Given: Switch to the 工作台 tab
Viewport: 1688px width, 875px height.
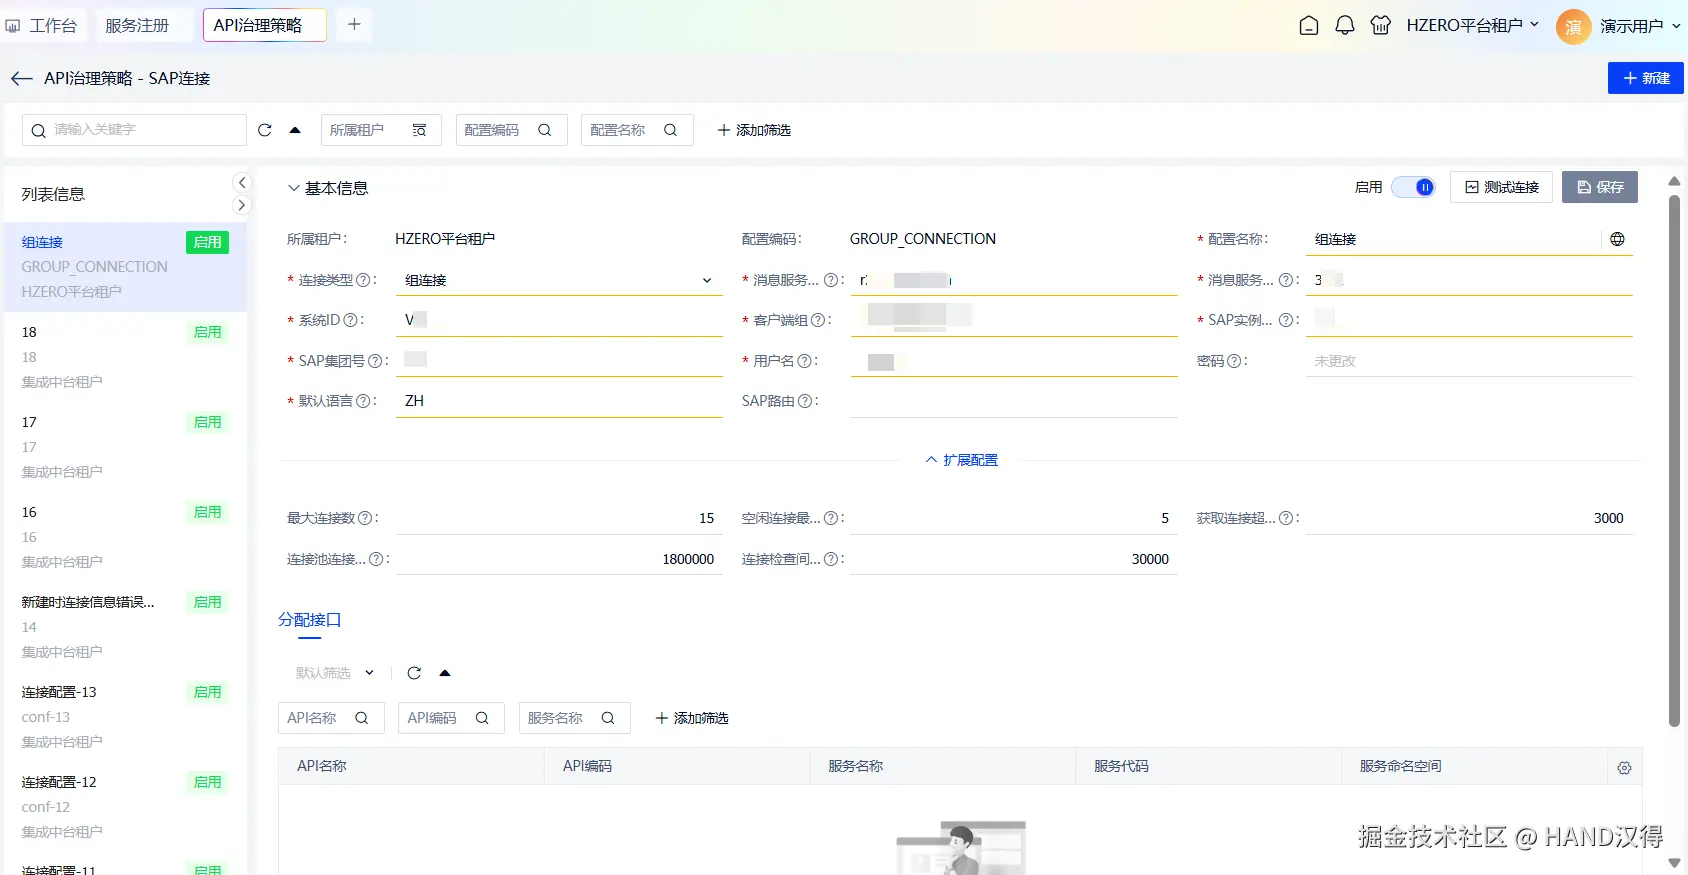Looking at the screenshot, I should click(x=43, y=25).
